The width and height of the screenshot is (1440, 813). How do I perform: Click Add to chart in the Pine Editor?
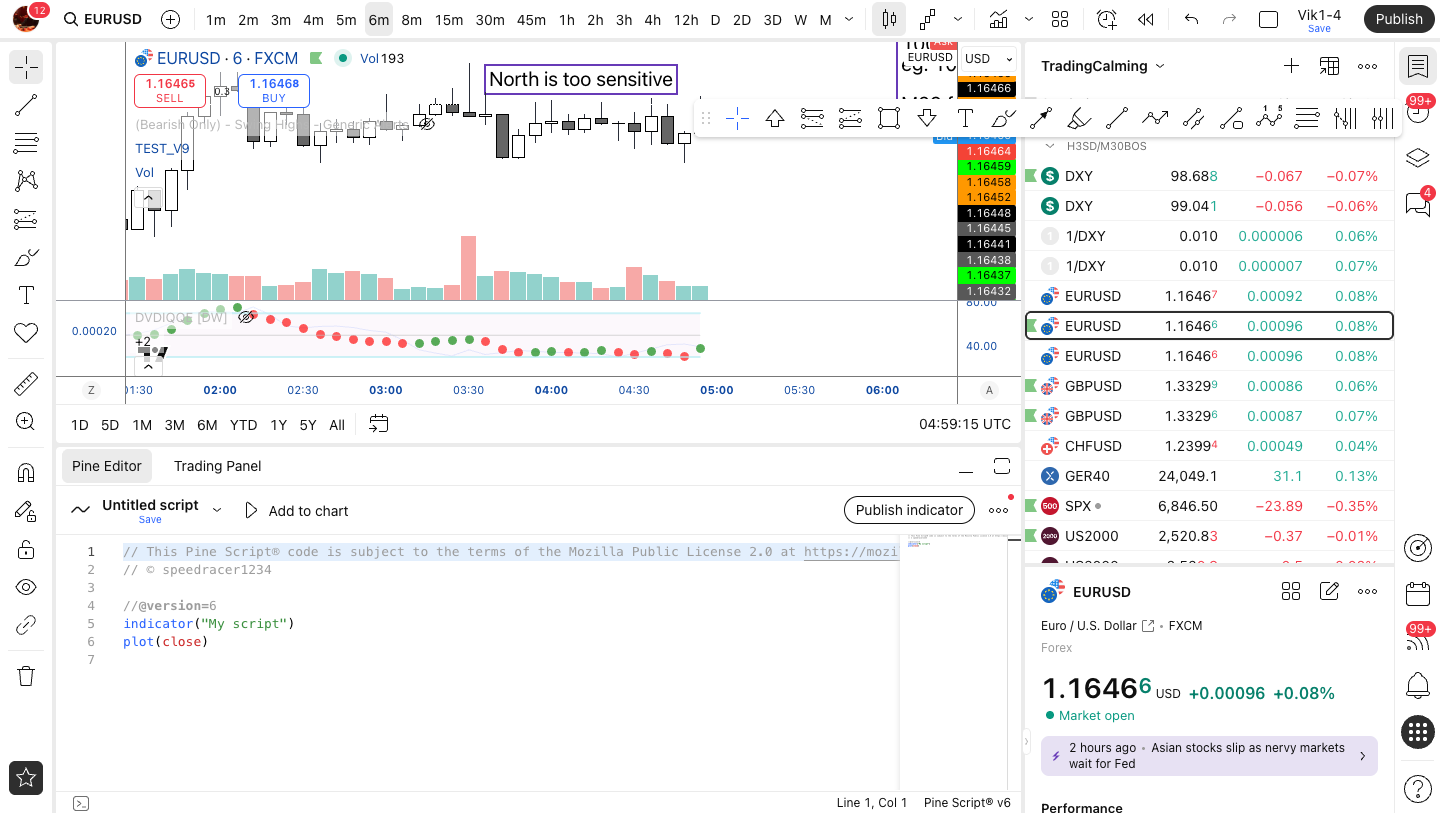point(296,511)
